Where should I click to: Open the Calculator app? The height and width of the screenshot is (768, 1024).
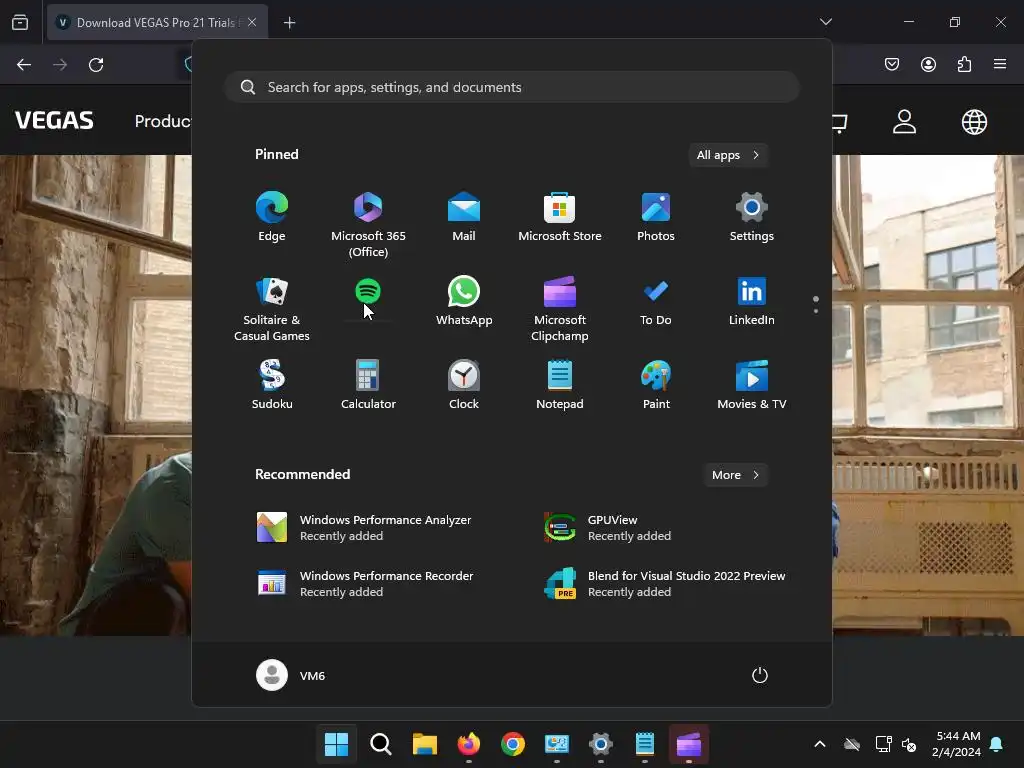point(368,385)
